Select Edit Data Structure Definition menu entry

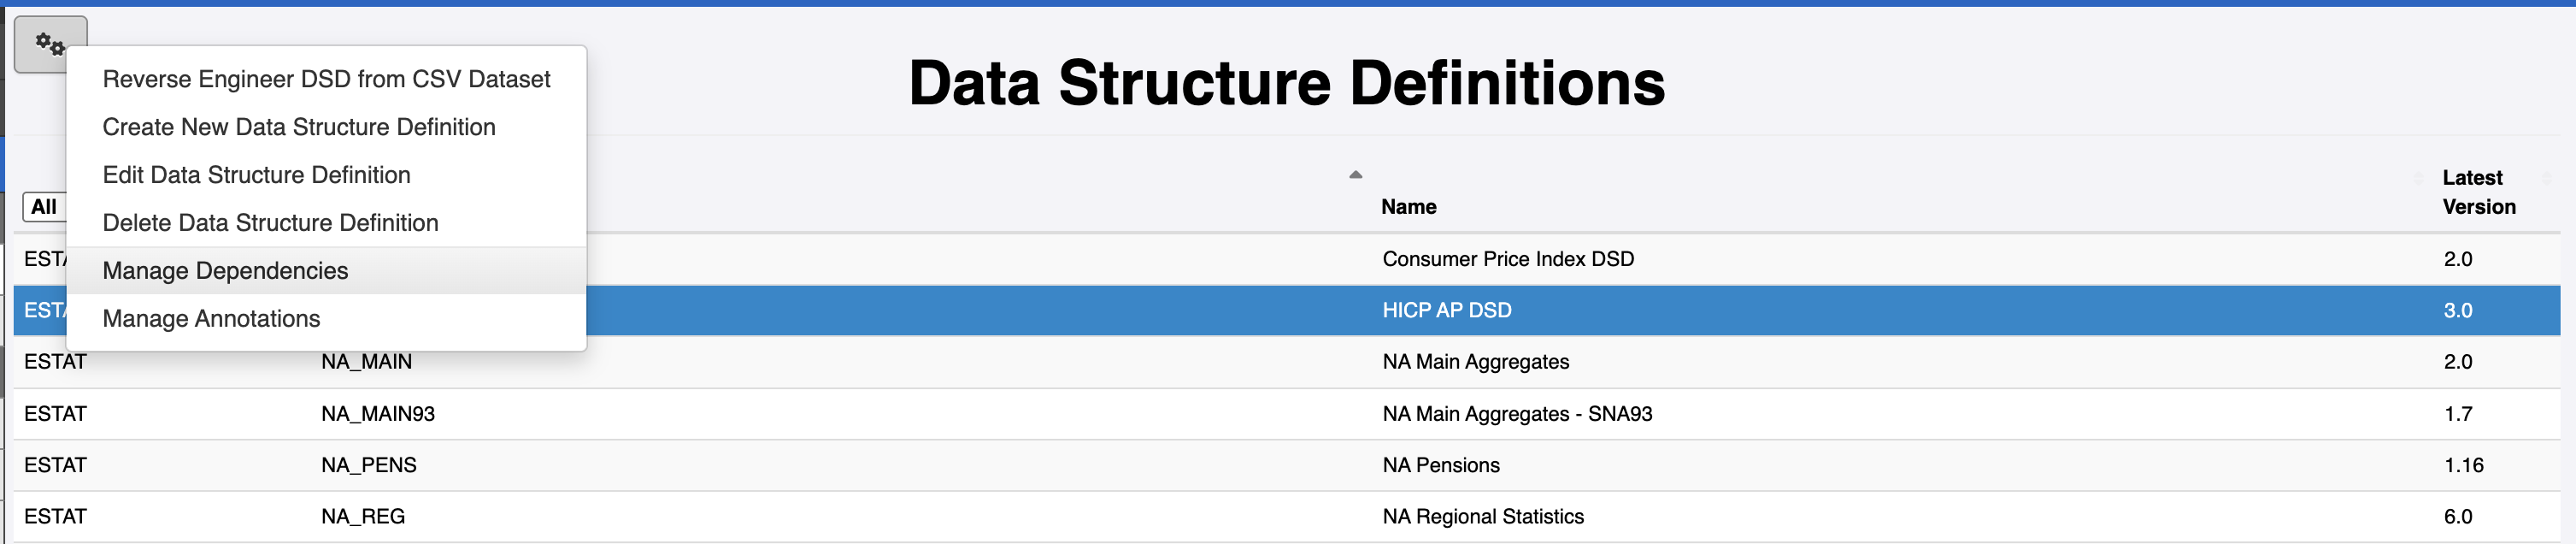pyautogui.click(x=256, y=175)
